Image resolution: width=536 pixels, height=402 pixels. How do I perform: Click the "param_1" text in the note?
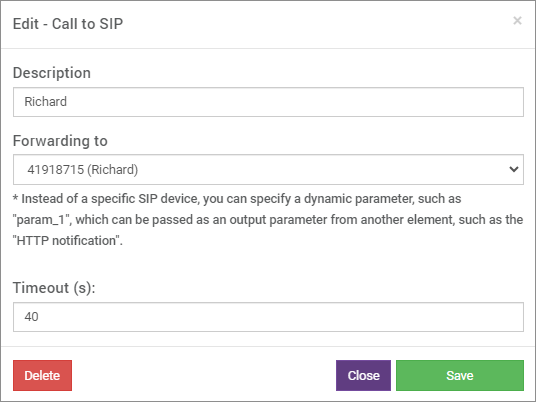coord(42,220)
